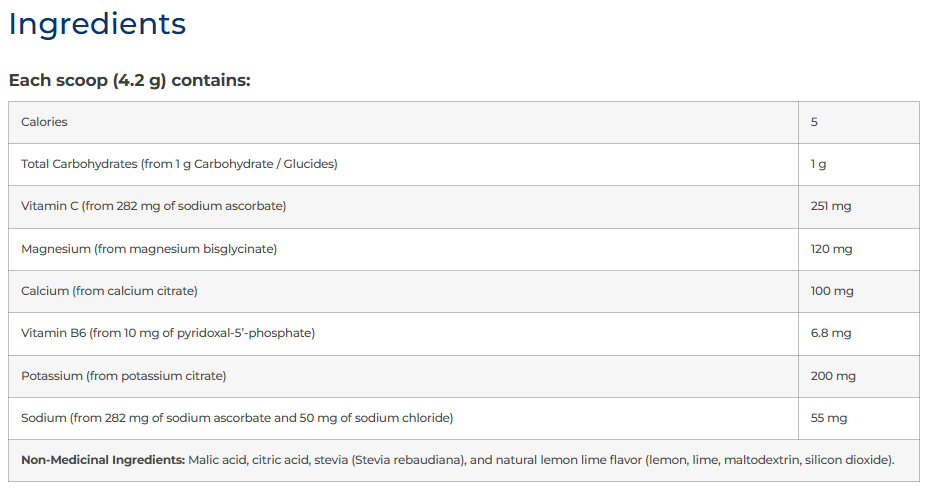This screenshot has width=940, height=503.
Task: Click the Calcium citrate row label
Action: (109, 291)
